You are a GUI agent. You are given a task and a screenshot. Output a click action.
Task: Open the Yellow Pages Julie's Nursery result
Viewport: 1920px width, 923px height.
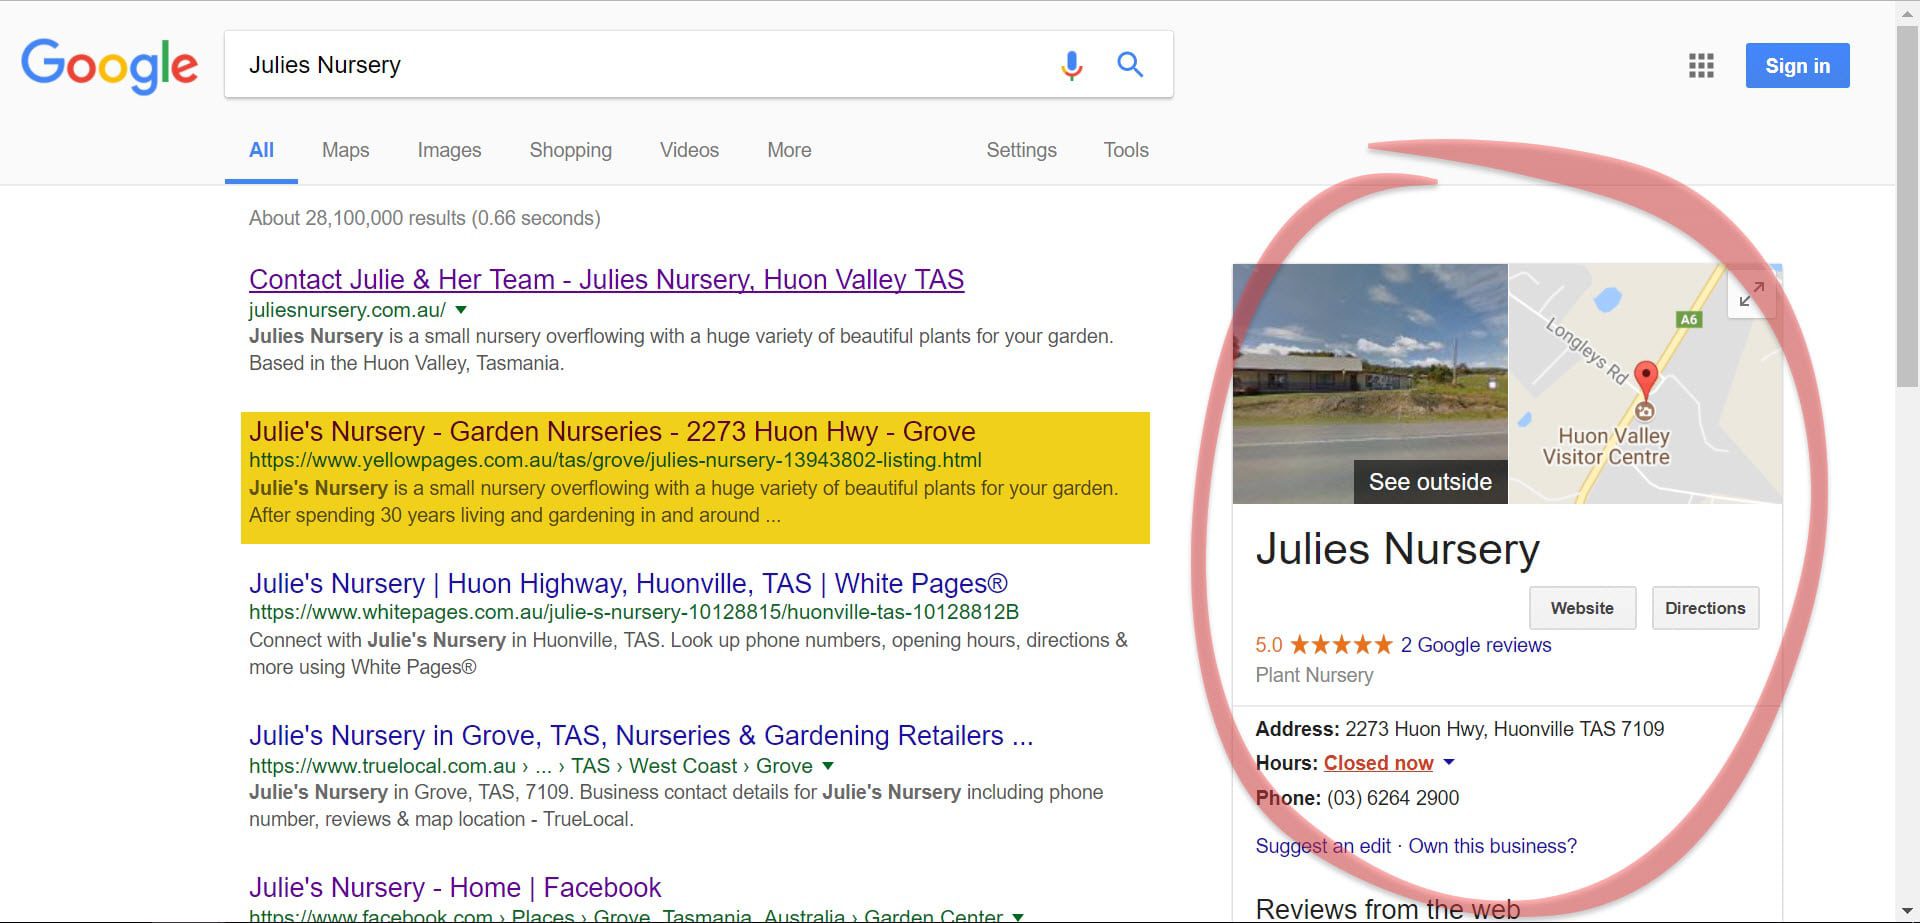coord(612,431)
